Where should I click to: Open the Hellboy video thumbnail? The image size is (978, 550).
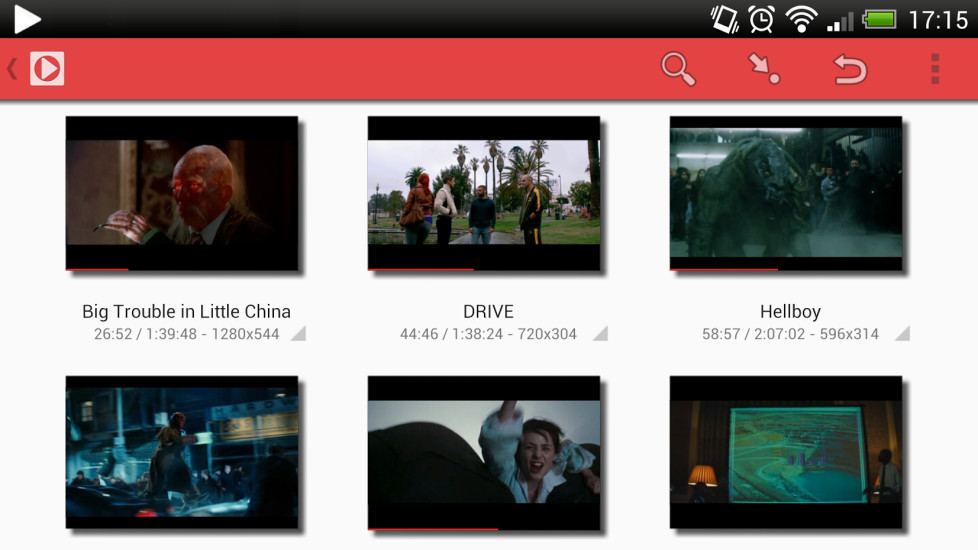pyautogui.click(x=786, y=193)
